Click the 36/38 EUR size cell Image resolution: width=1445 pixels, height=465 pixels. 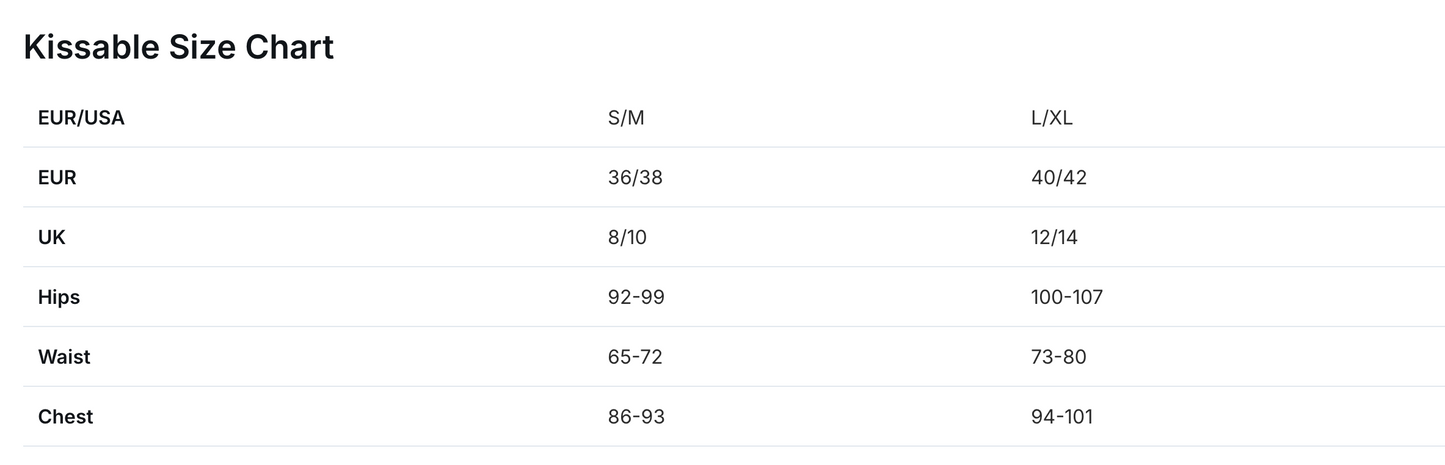coord(635,178)
